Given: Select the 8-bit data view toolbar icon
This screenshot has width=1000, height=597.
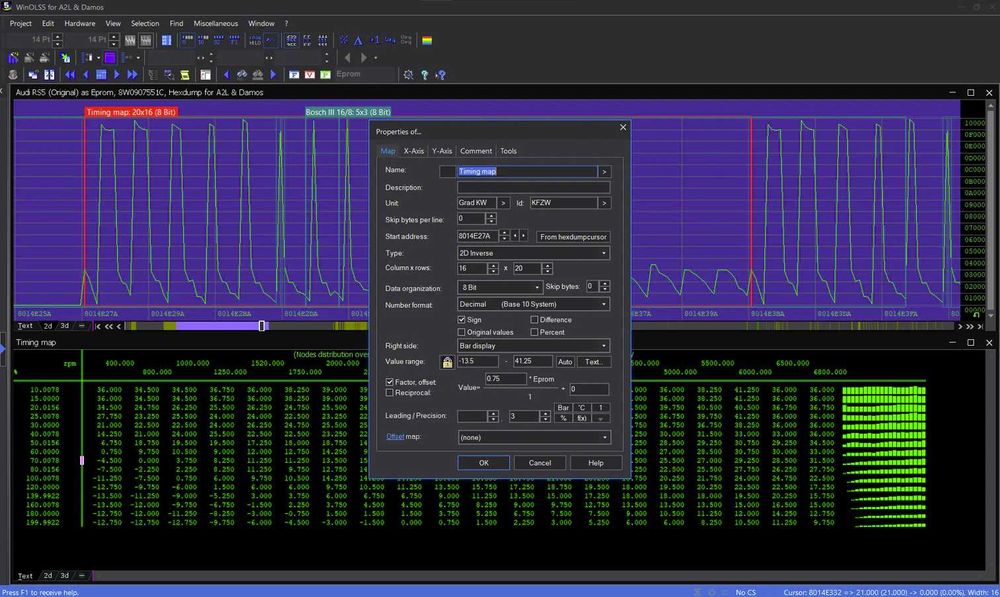Looking at the screenshot, I should (188, 40).
